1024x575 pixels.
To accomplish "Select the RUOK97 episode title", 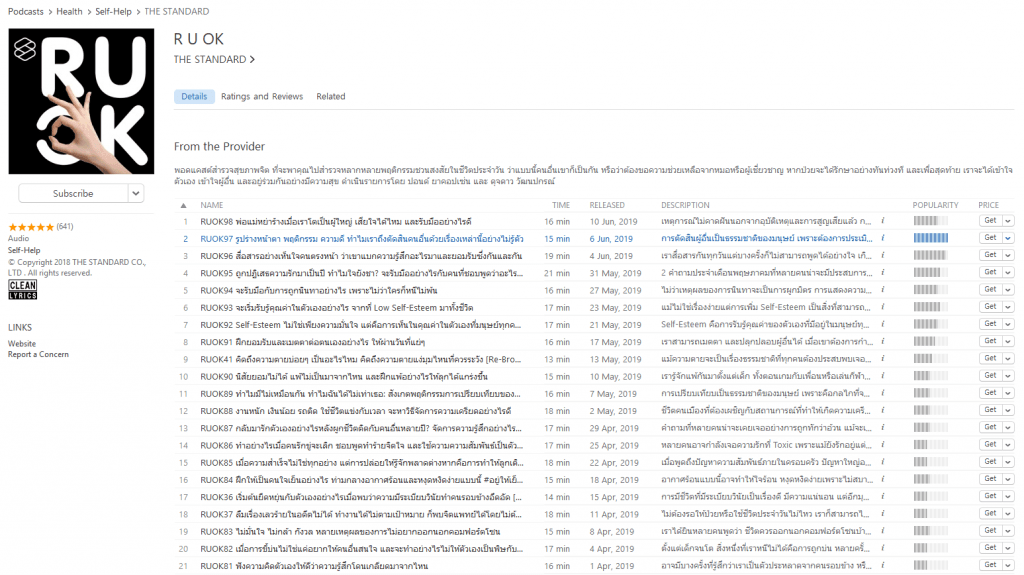I will tap(361, 238).
